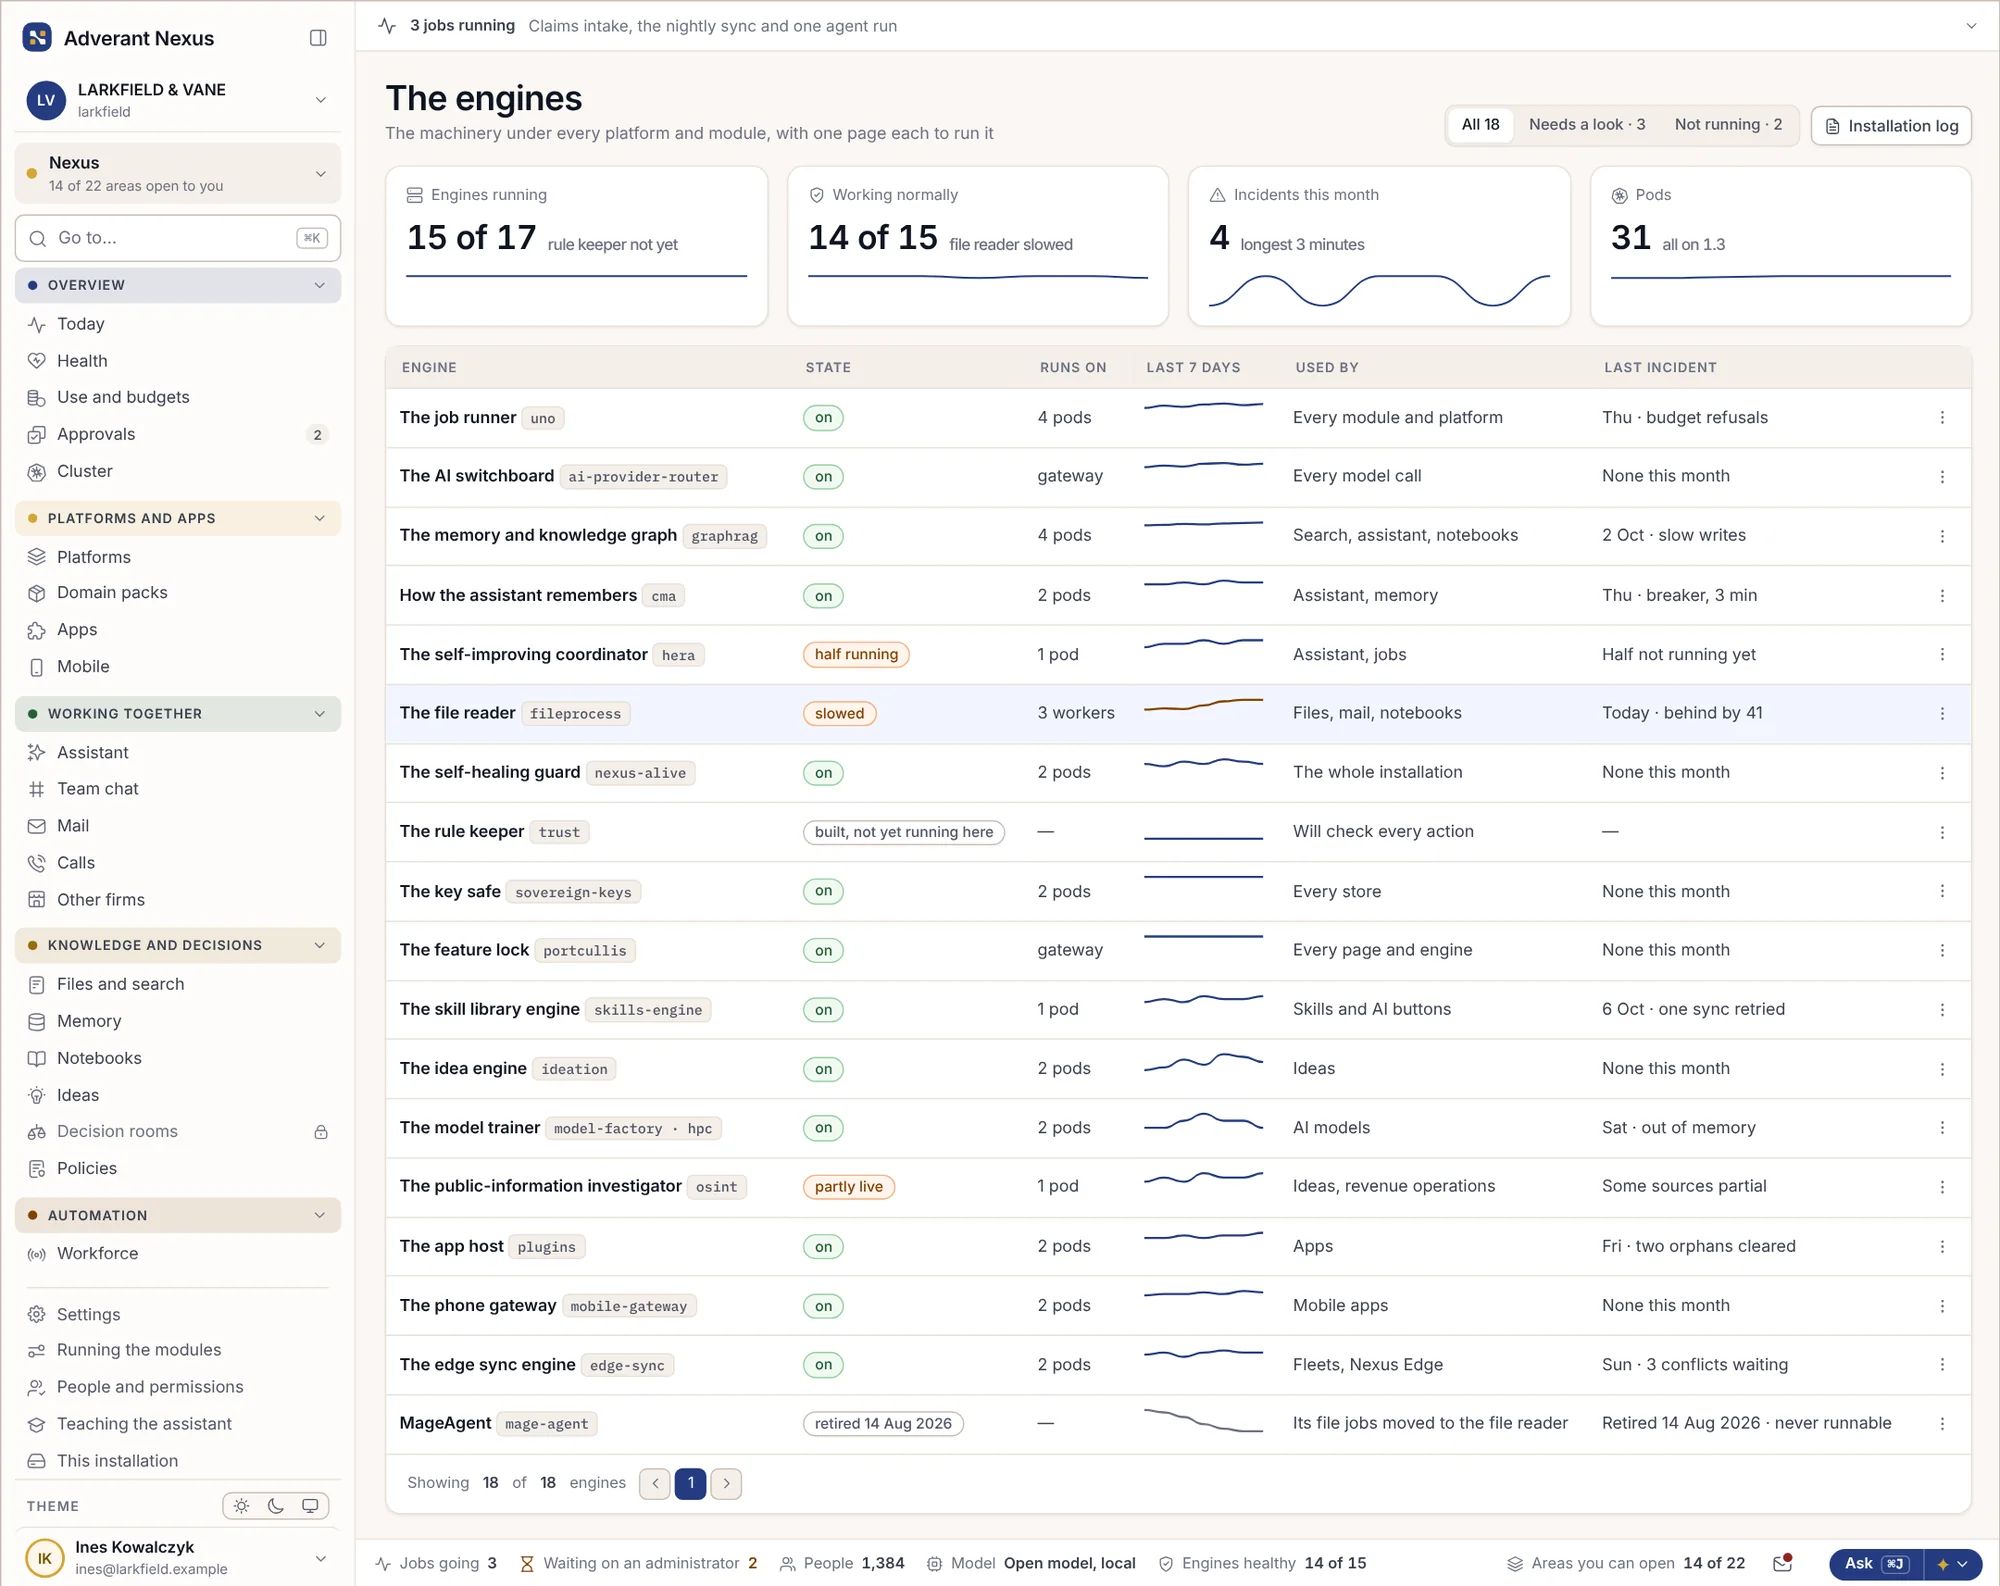This screenshot has height=1586, width=2000.
Task: Open Team chat
Action: tap(178, 789)
